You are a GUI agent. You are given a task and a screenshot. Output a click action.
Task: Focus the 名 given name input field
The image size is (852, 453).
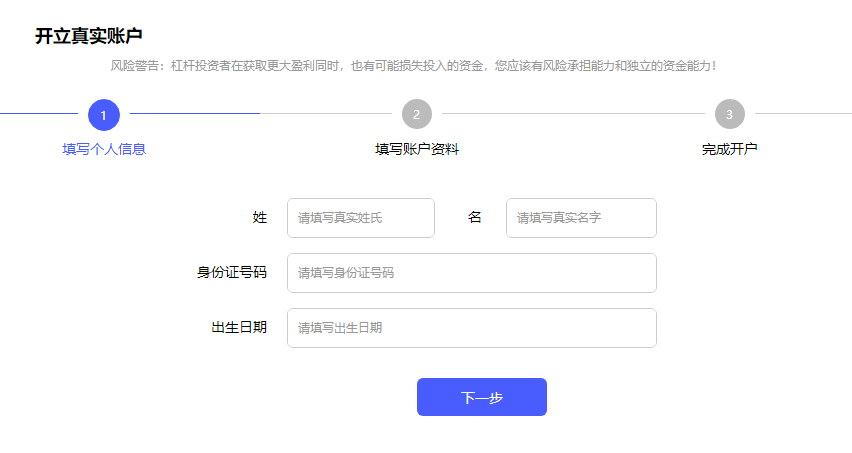tap(581, 218)
